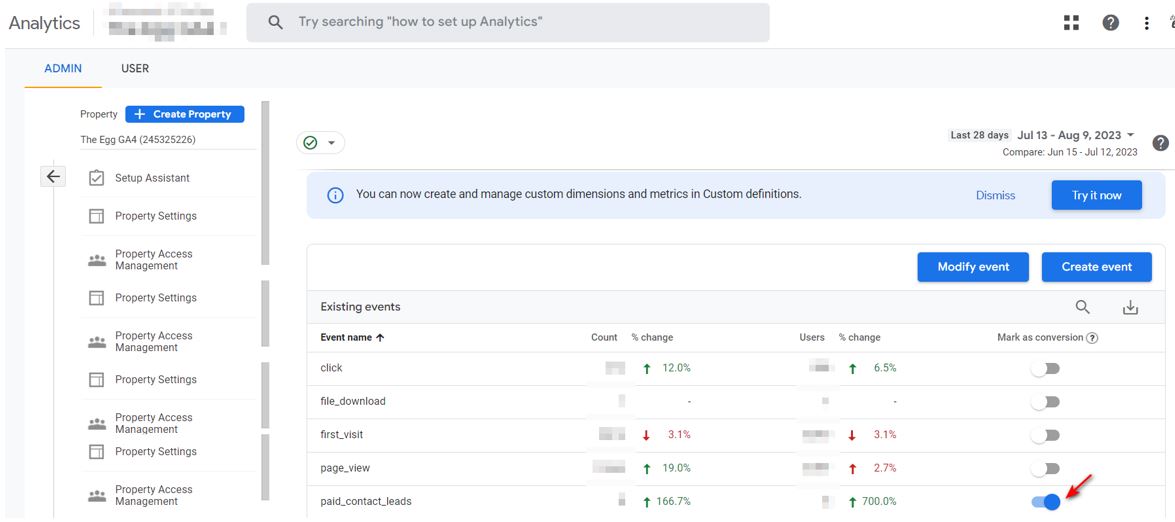Select the click event name
Image resolution: width=1175 pixels, height=522 pixels.
pos(331,368)
